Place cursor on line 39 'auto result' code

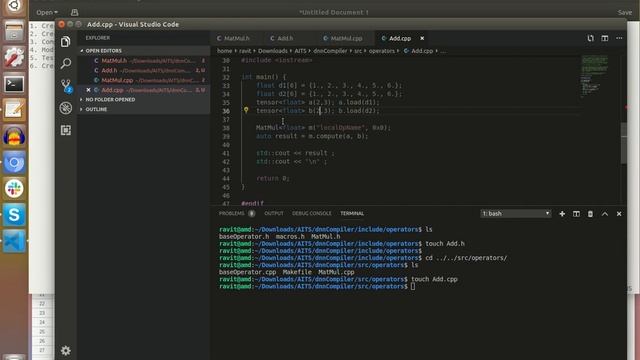coord(312,136)
